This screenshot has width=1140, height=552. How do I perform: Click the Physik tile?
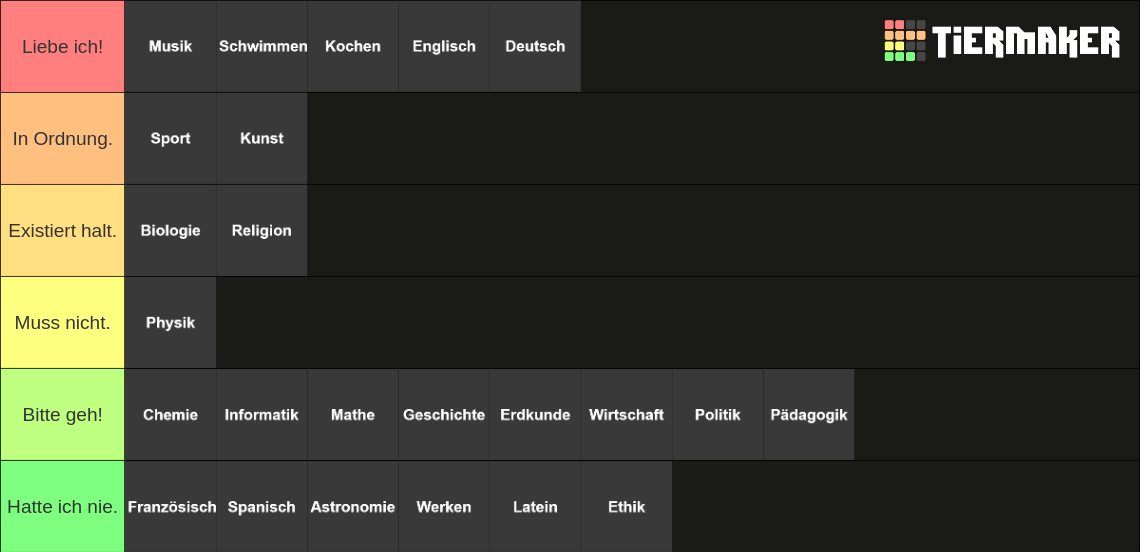[x=171, y=322]
